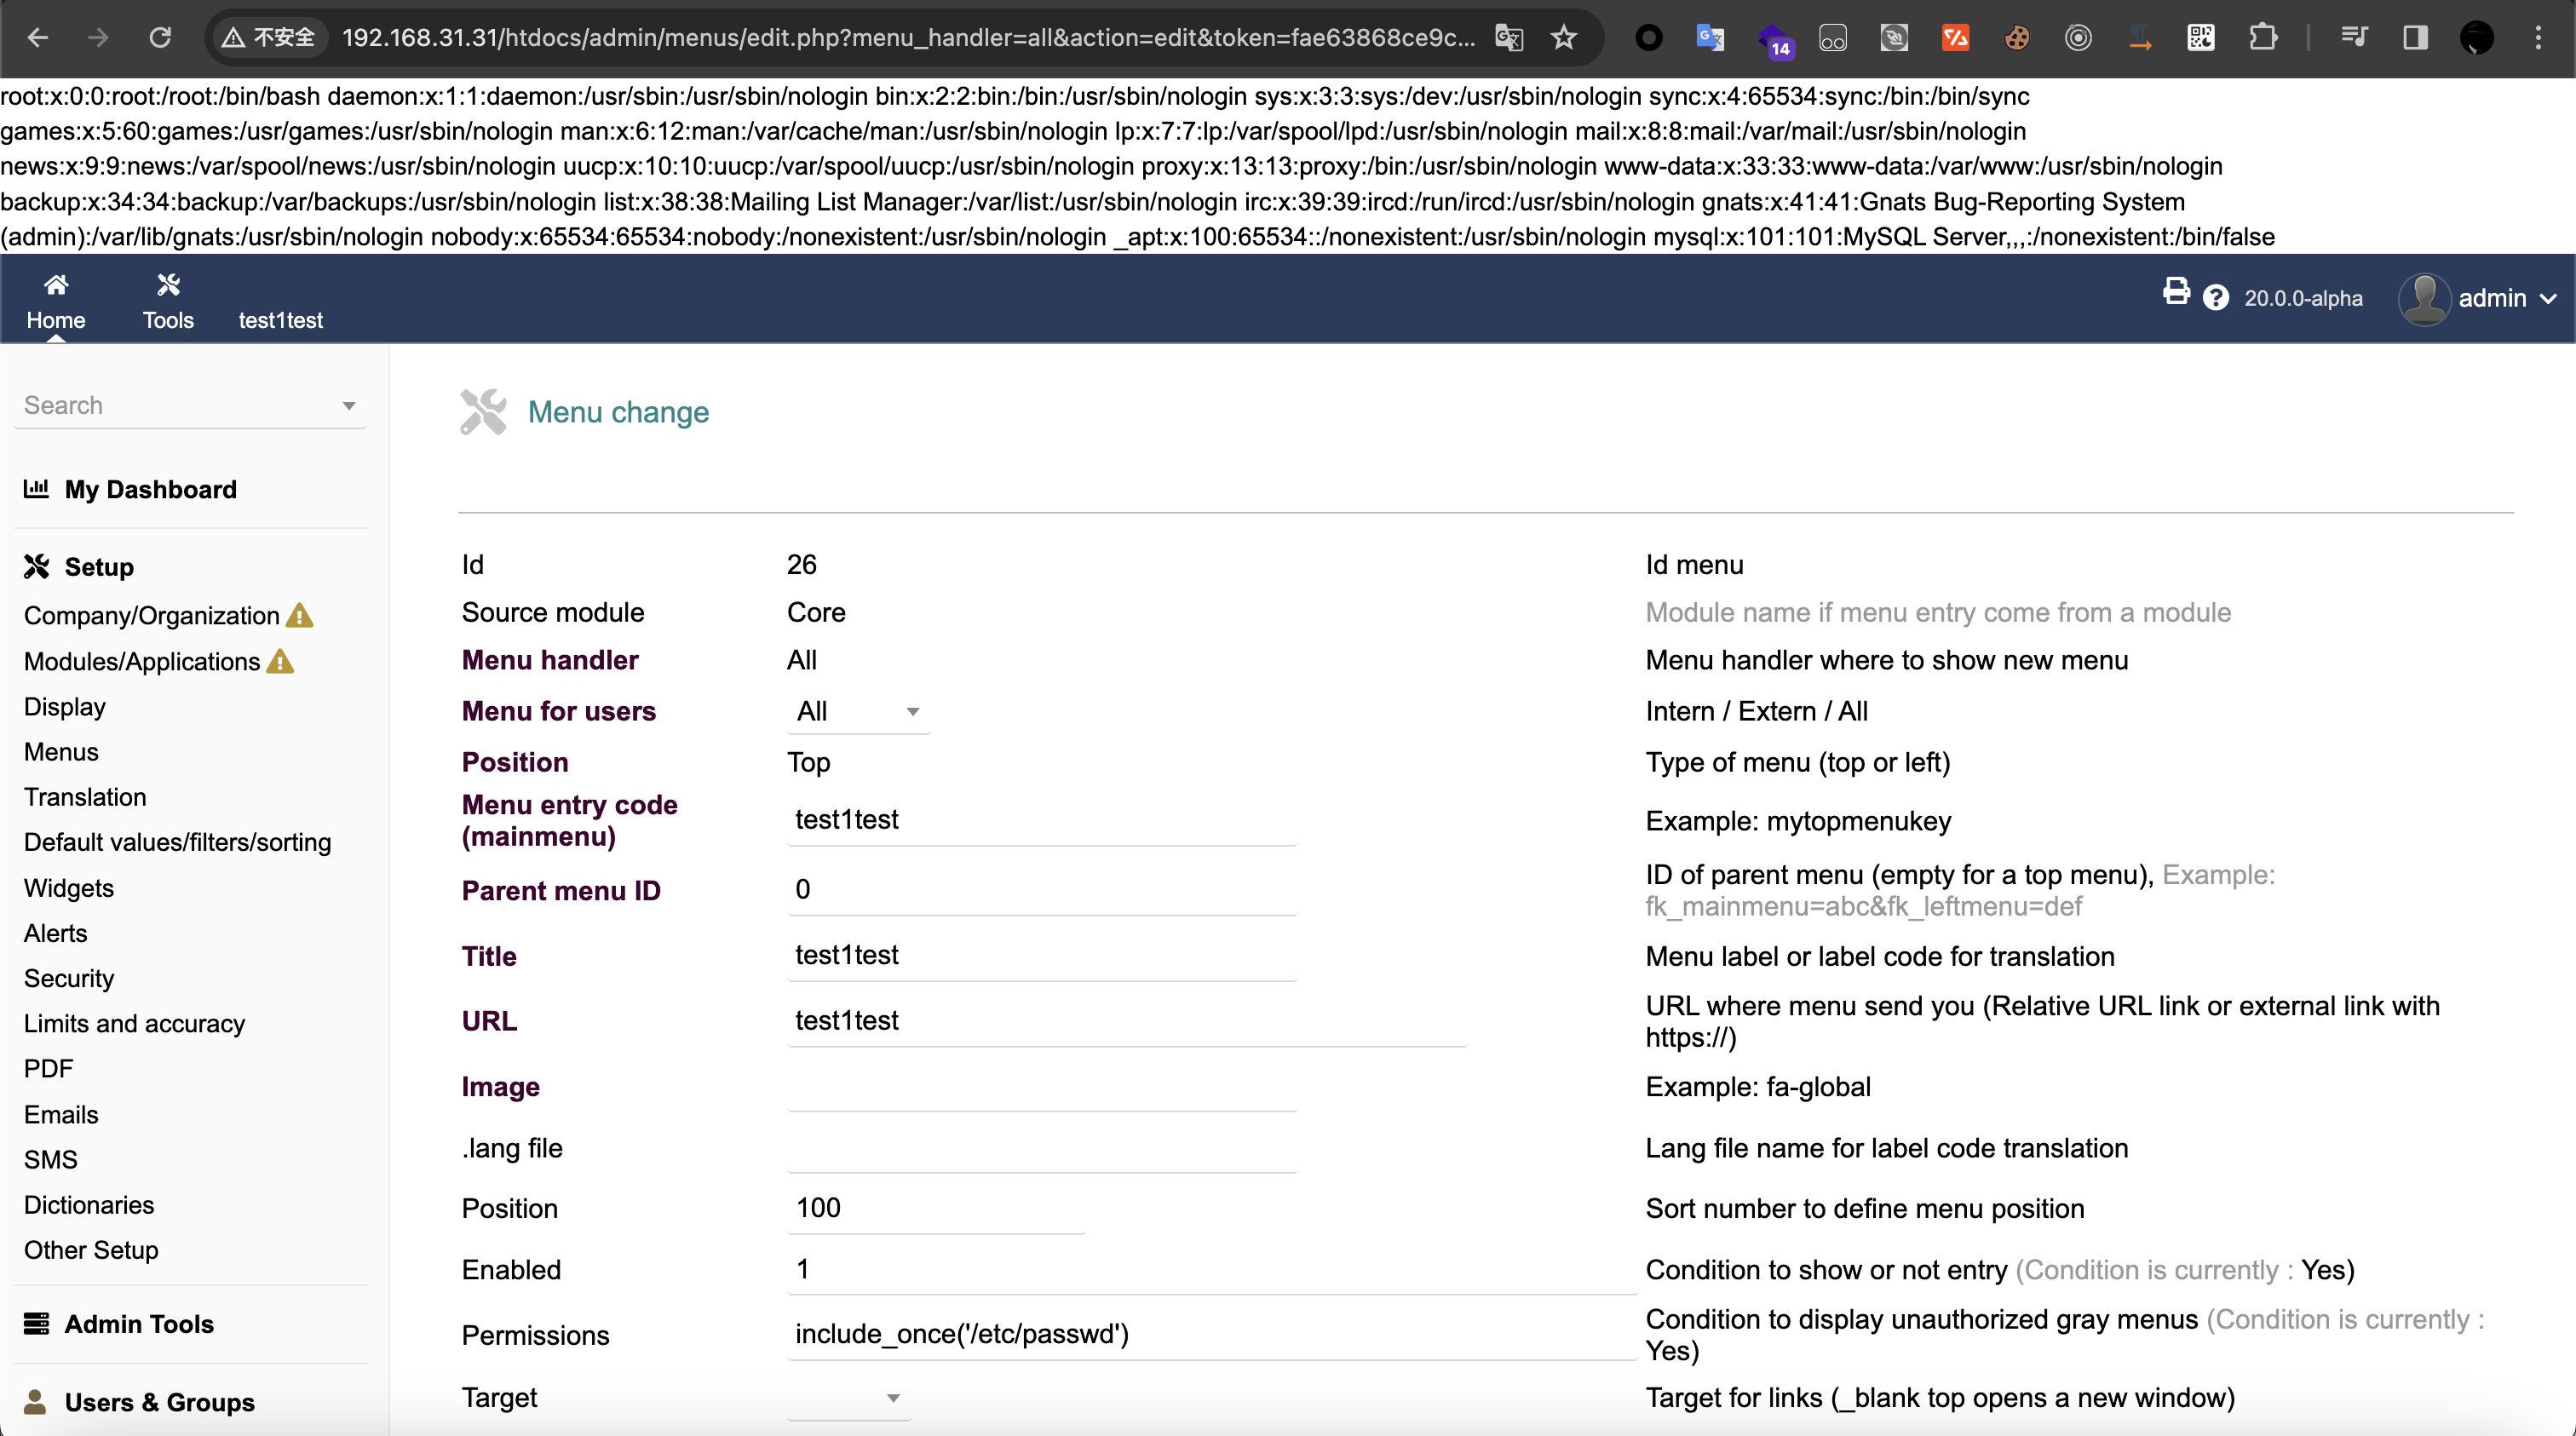Open My Dashboard in sidebar
The height and width of the screenshot is (1436, 2576).
(x=150, y=490)
